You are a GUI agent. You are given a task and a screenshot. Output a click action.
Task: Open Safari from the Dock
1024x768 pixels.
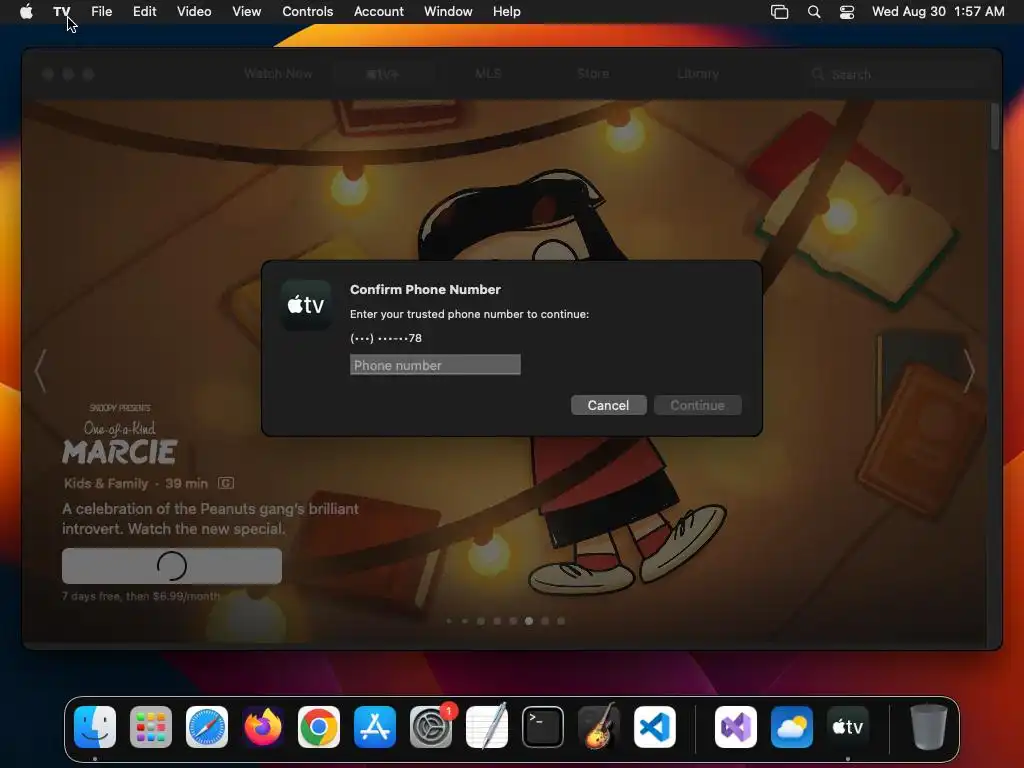[207, 727]
